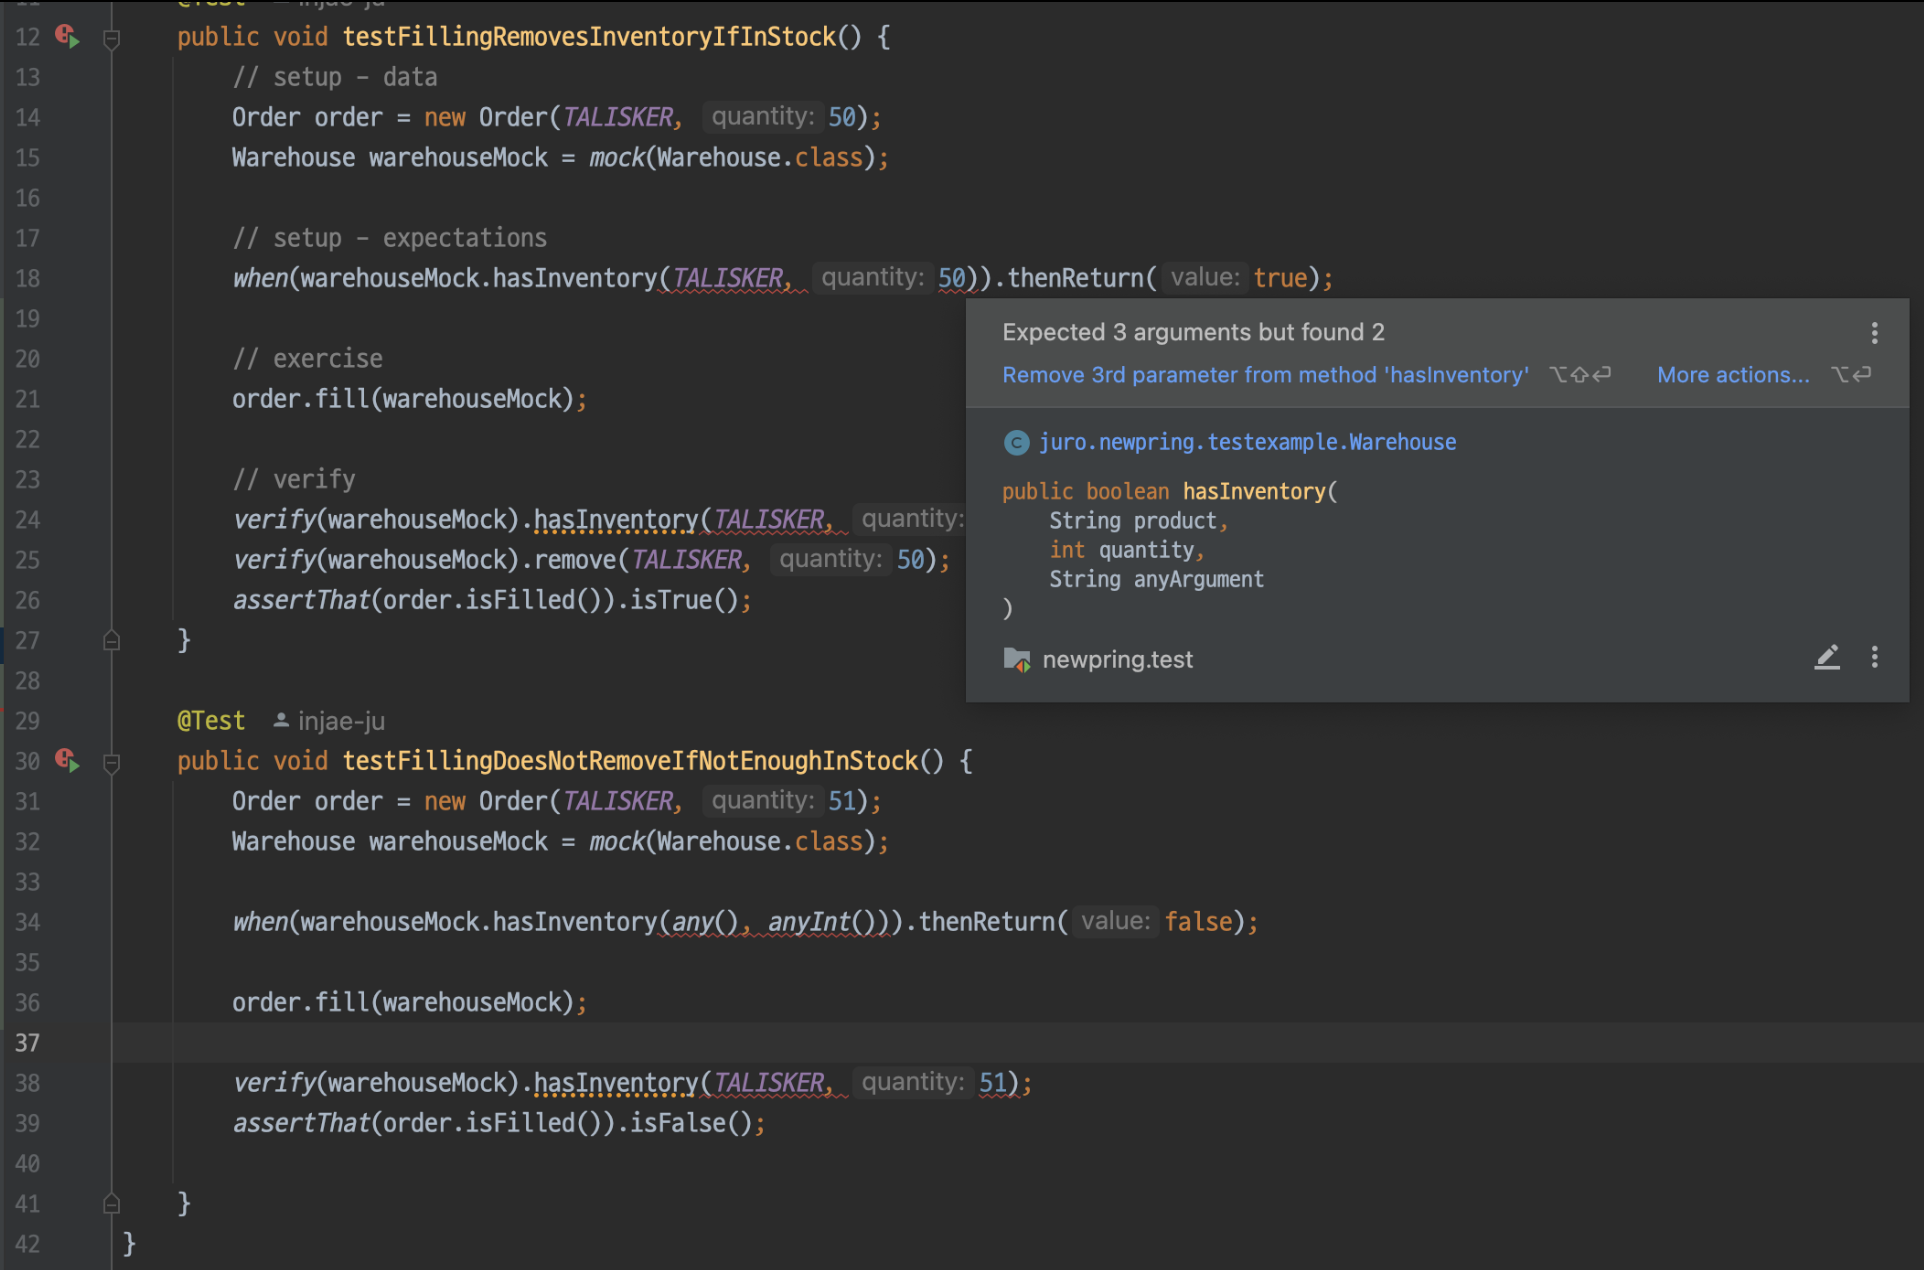Screen dimensions: 1924x1270
Task: Click '// setup - expectations' comment on line 17
Action: (390, 238)
